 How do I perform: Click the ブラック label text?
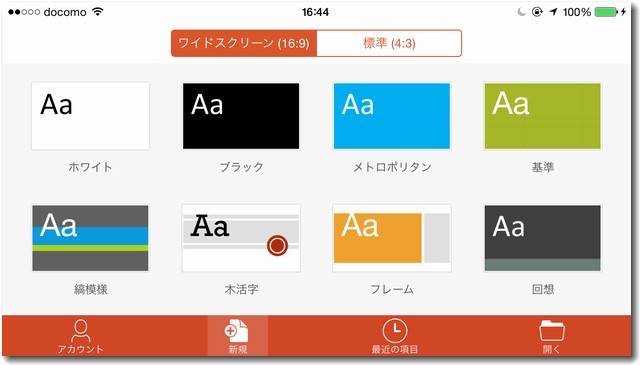coord(241,167)
